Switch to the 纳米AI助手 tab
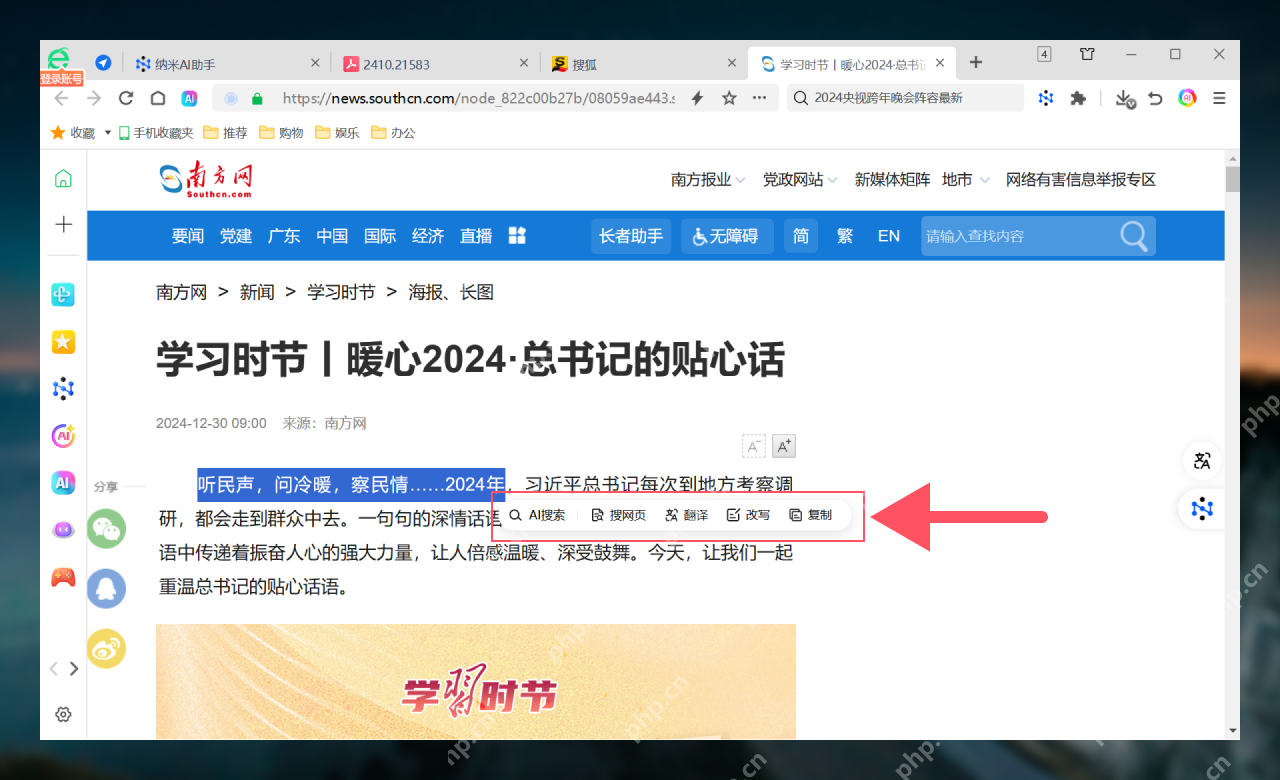This screenshot has height=780, width=1280. [x=184, y=64]
